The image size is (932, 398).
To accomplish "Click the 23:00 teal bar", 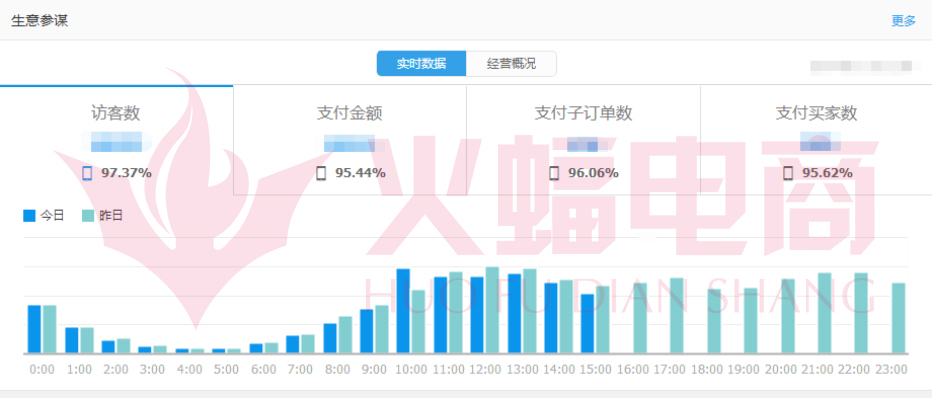I will pos(899,318).
